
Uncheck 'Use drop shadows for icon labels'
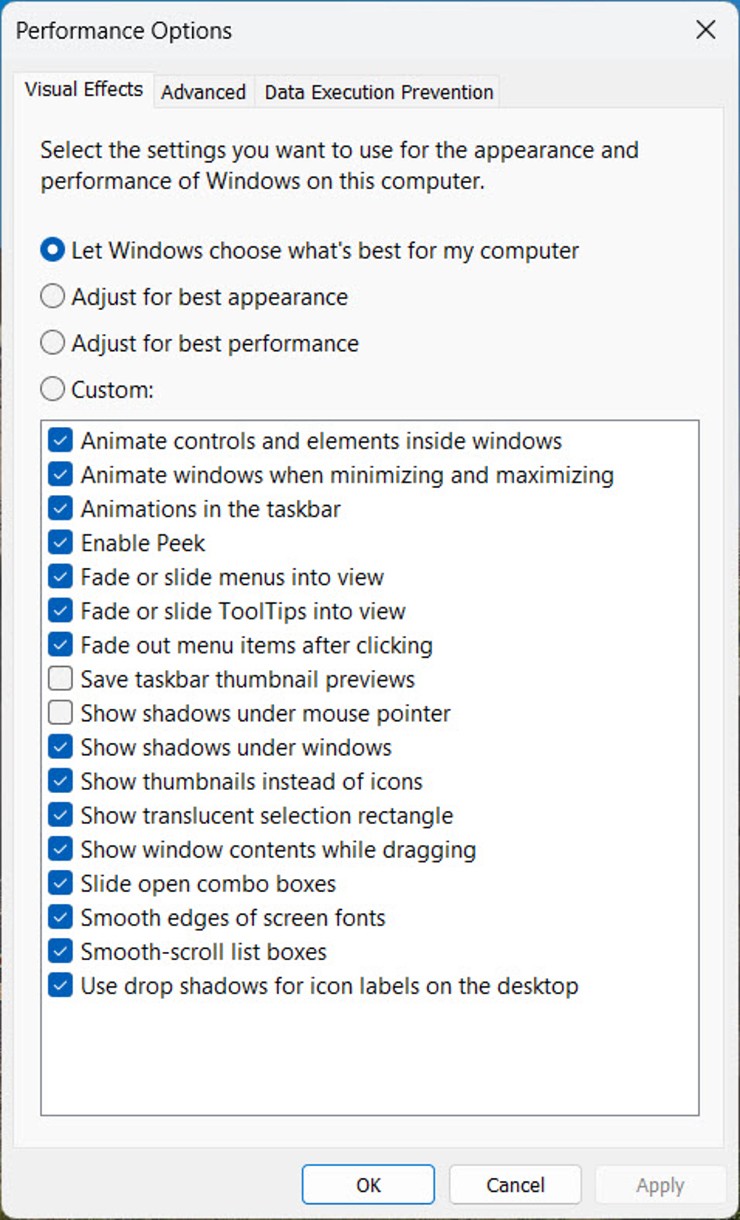[61, 986]
